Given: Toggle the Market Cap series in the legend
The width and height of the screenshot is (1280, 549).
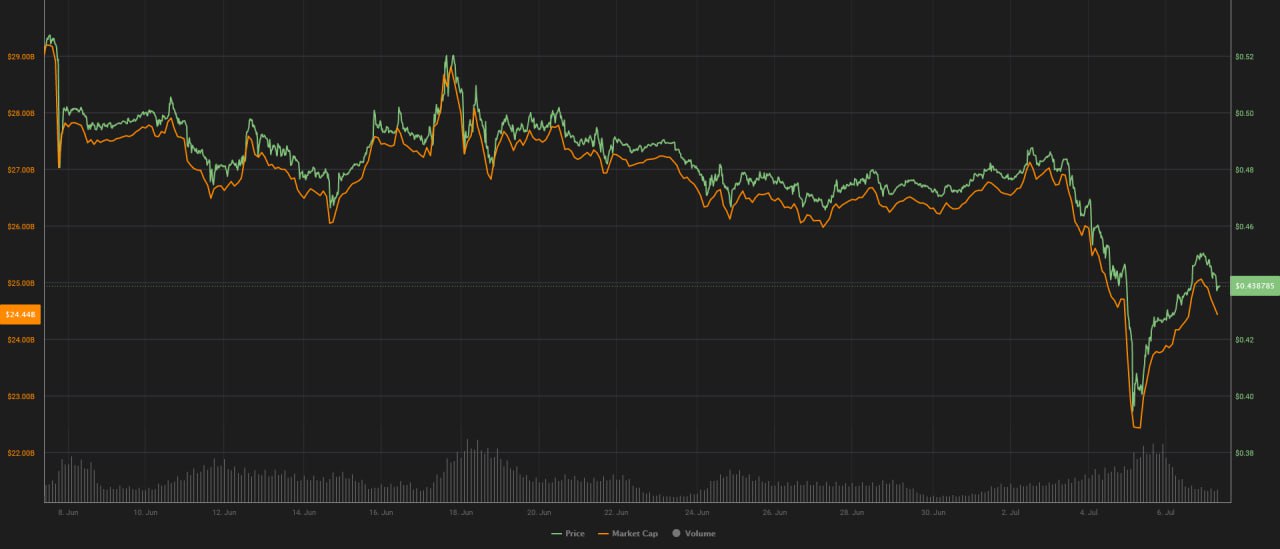Looking at the screenshot, I should coord(628,534).
